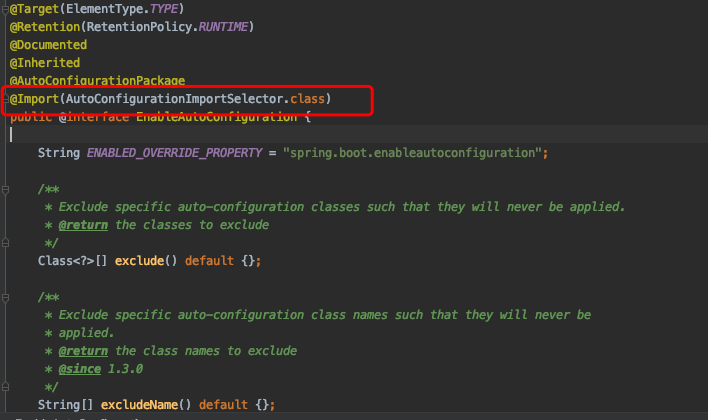
Task: Click the @Target annotation
Action: coord(34,9)
